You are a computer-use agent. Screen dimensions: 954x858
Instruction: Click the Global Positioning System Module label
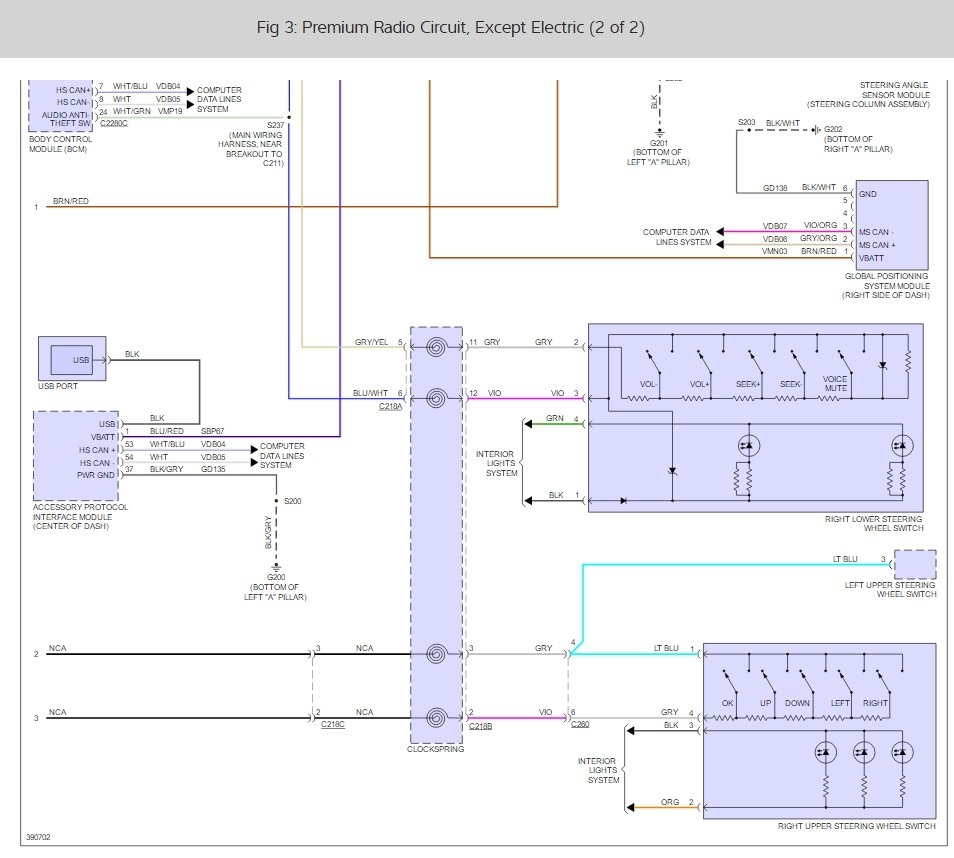point(886,281)
